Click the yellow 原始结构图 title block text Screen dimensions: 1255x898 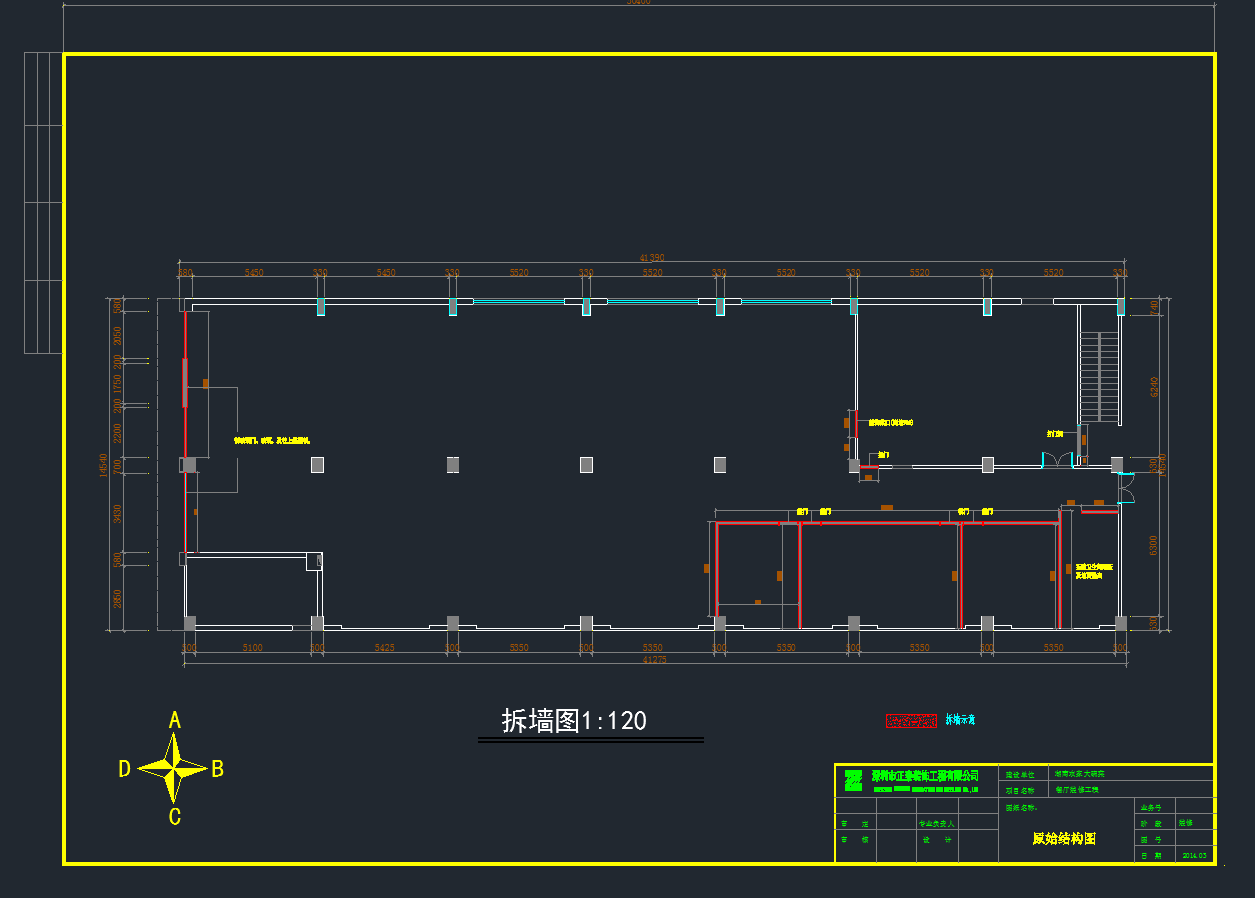tap(1064, 839)
